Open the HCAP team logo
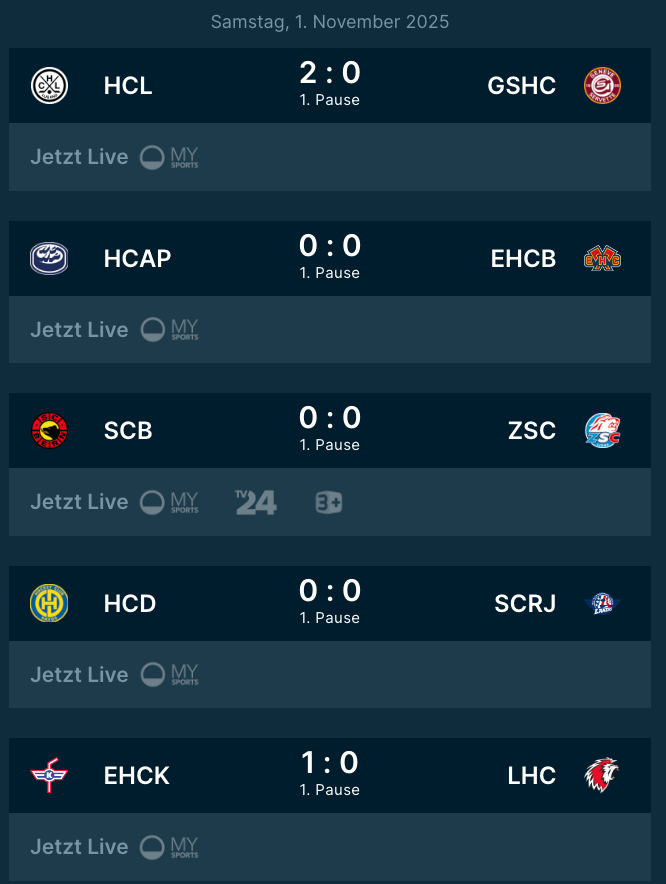This screenshot has height=884, width=666. coord(49,258)
